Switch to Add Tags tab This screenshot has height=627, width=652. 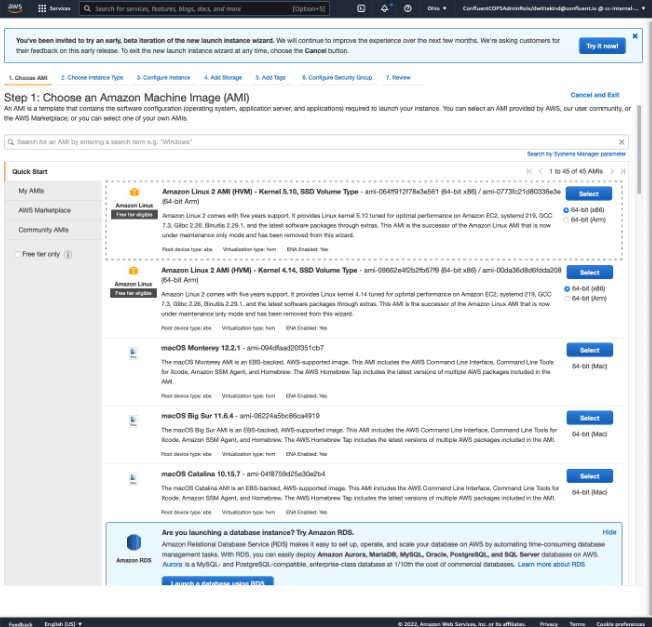coord(271,78)
